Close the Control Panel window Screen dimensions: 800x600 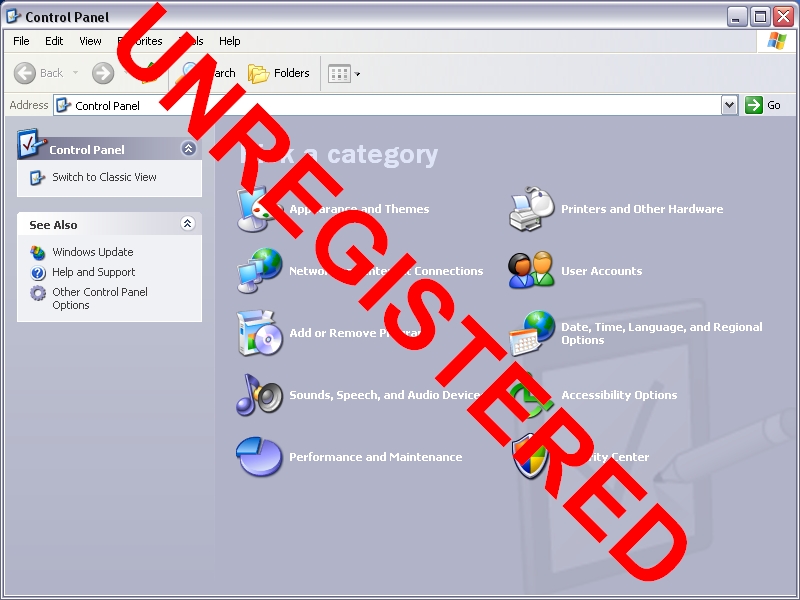783,17
